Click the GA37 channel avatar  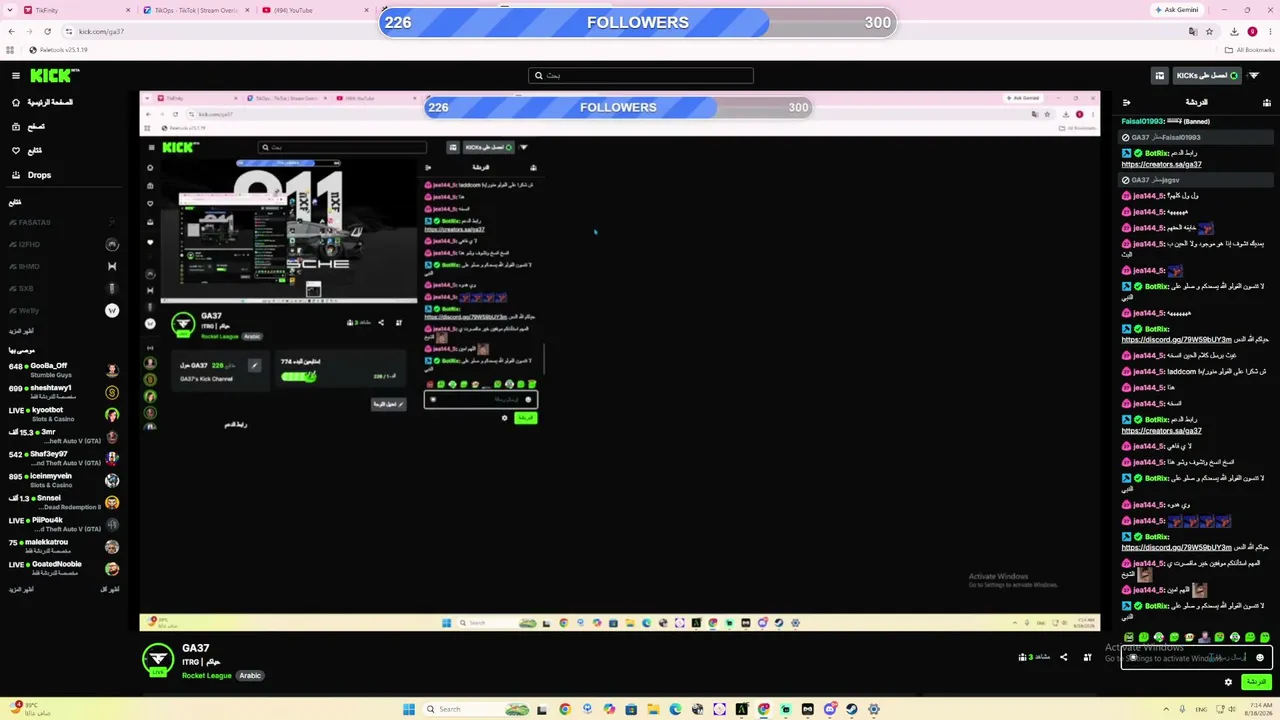pyautogui.click(x=158, y=659)
